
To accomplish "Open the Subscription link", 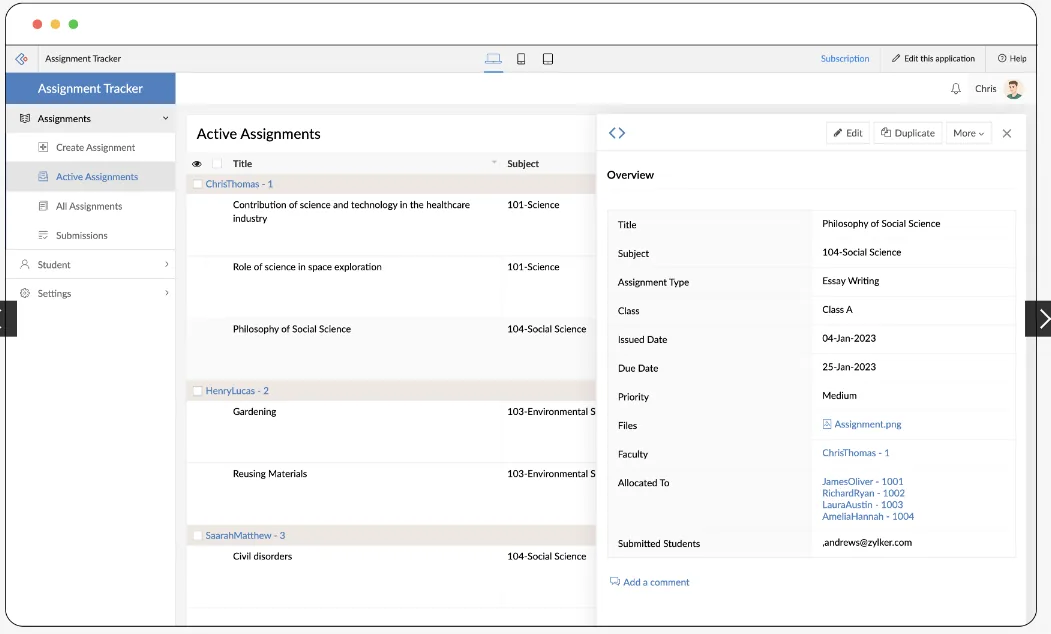I will (845, 59).
